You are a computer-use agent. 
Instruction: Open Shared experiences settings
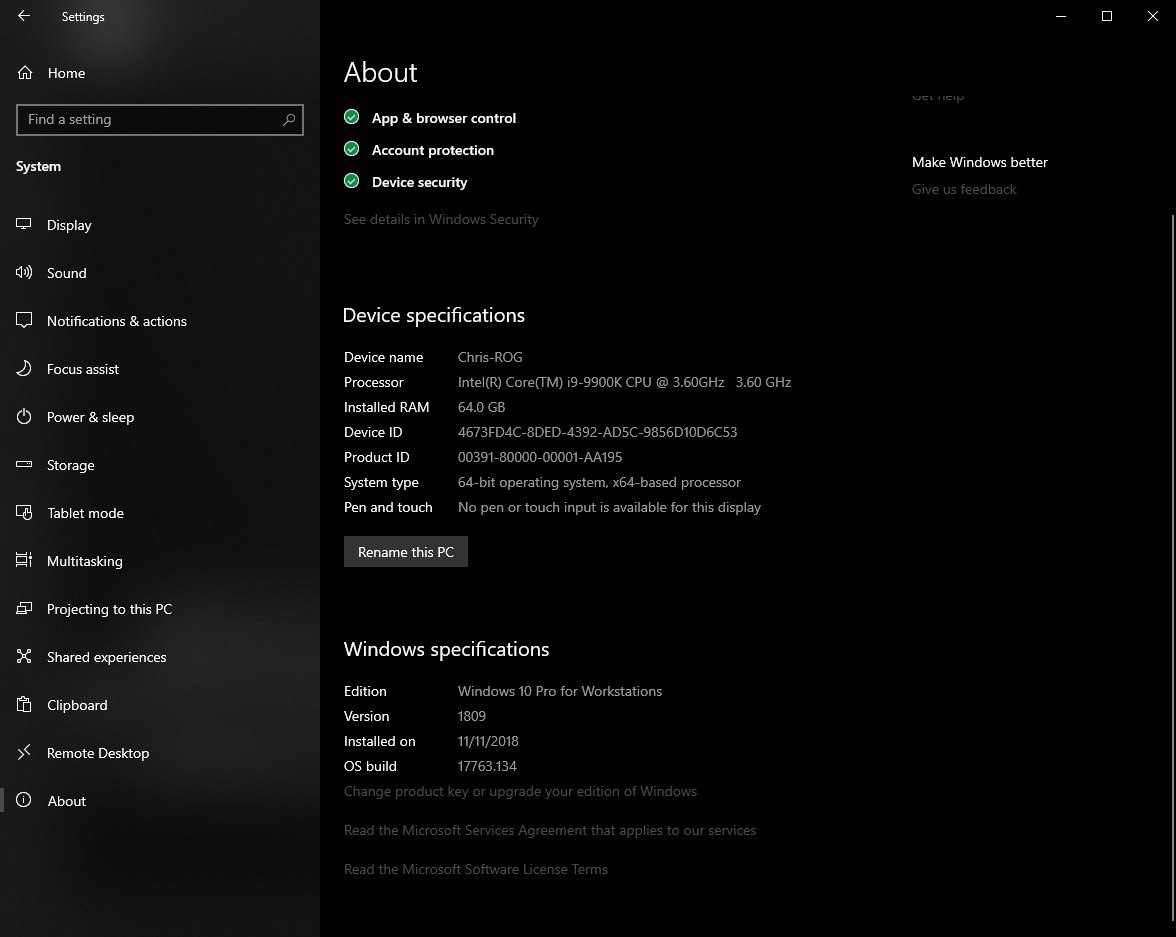106,657
